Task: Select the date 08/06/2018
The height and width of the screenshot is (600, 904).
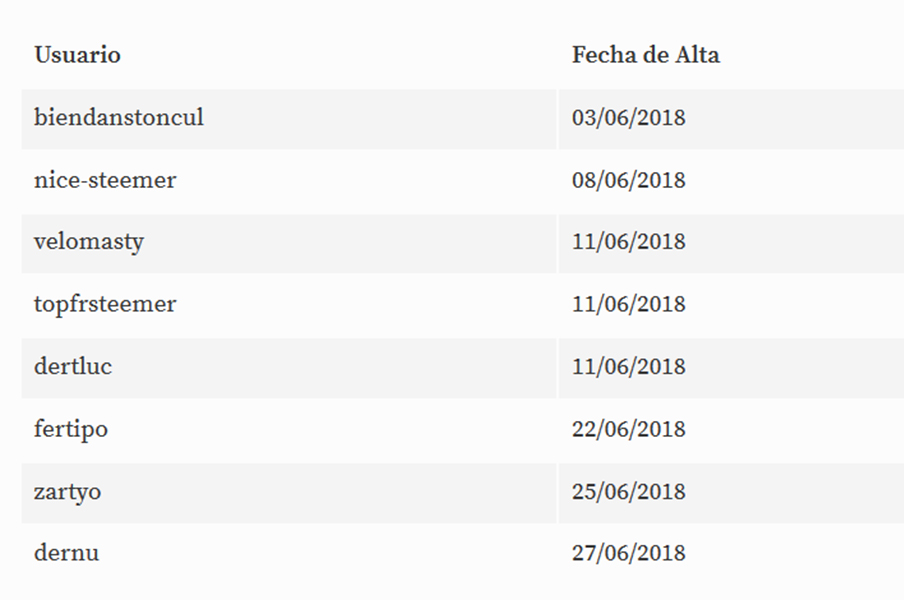Action: [x=628, y=180]
